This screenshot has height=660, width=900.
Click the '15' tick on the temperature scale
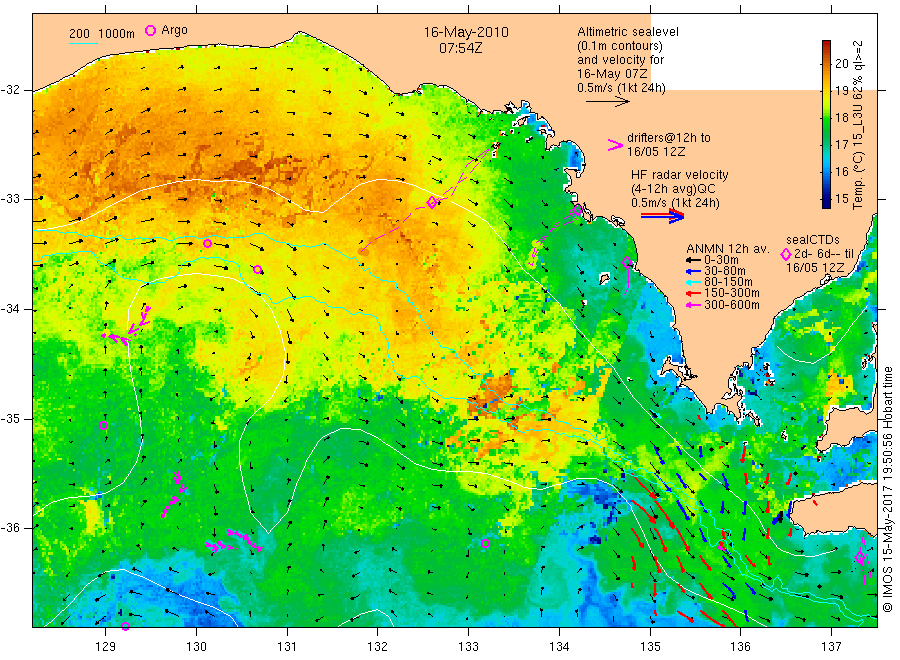pyautogui.click(x=841, y=199)
